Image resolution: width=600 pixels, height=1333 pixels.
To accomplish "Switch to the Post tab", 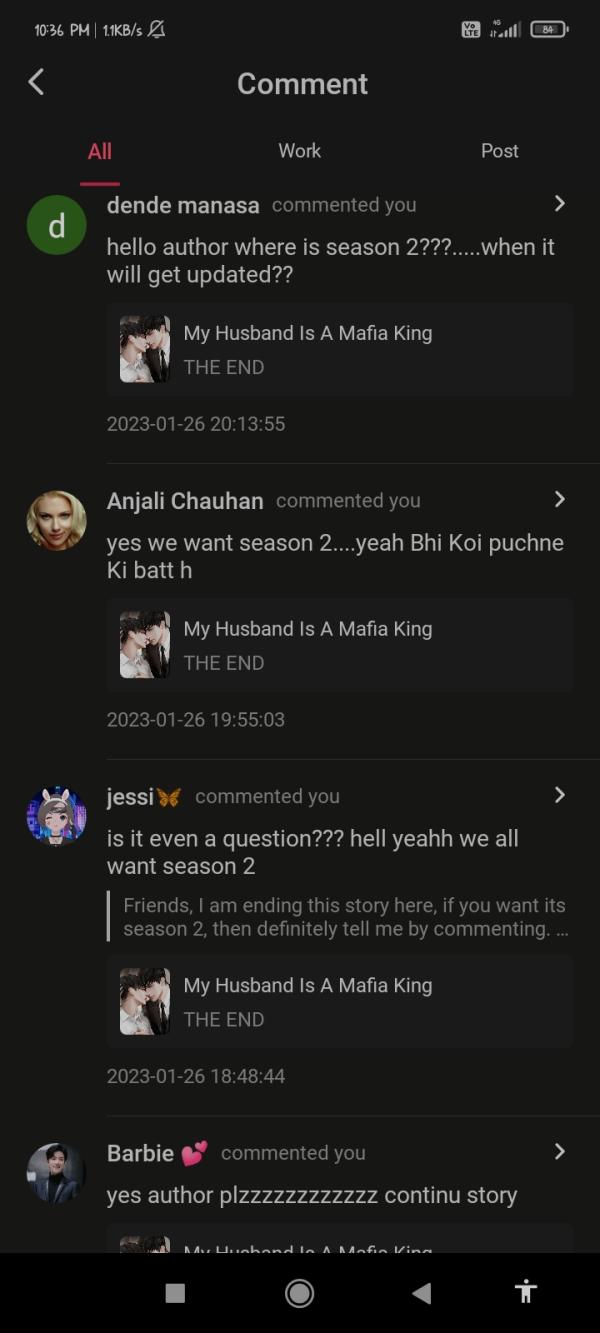I will click(499, 151).
